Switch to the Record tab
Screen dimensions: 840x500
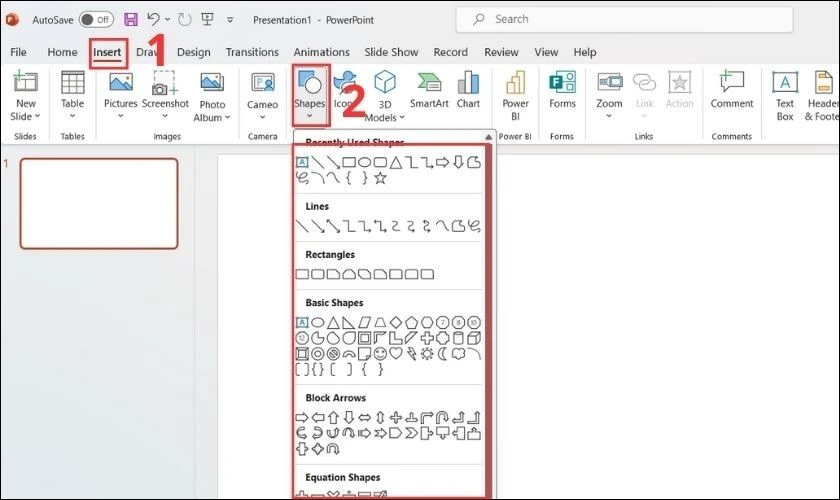[451, 52]
